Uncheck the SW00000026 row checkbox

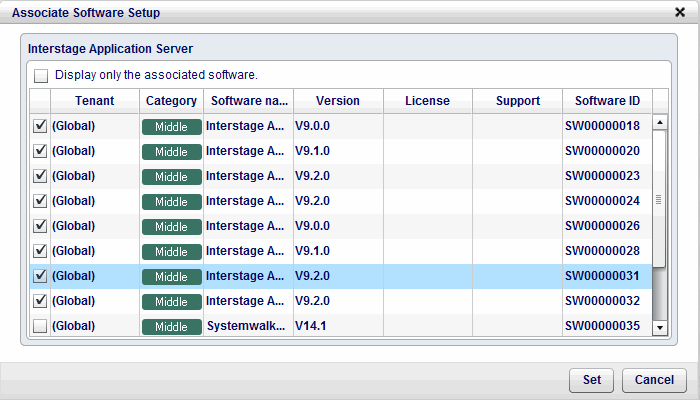(x=40, y=226)
